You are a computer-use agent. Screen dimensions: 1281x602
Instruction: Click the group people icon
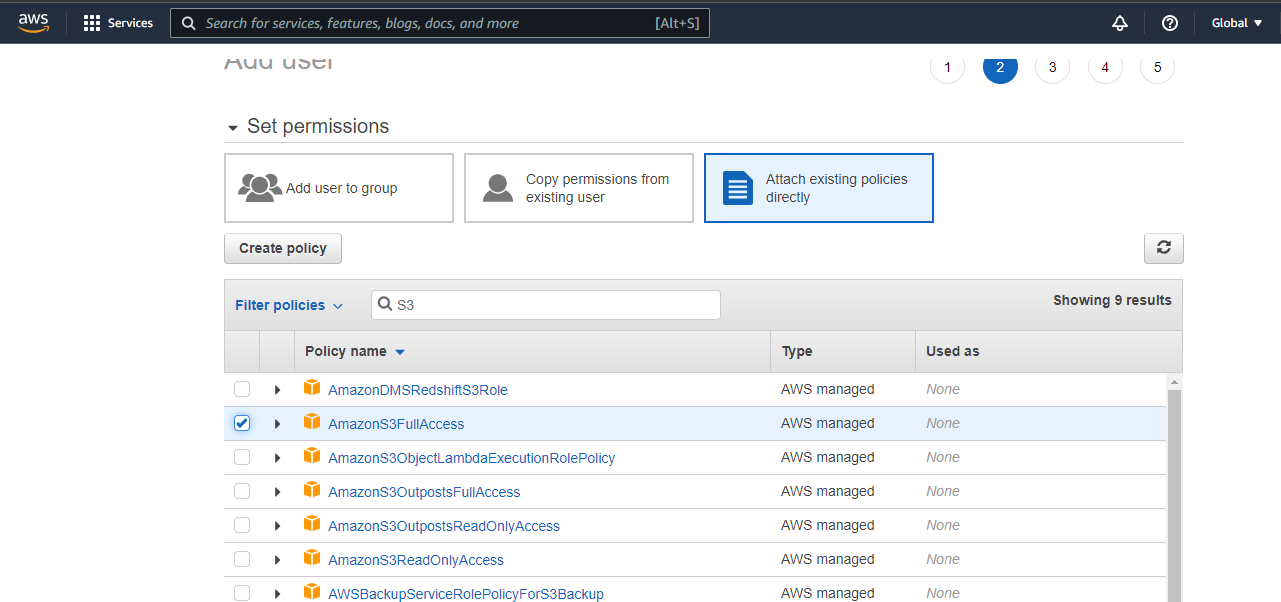pos(260,187)
